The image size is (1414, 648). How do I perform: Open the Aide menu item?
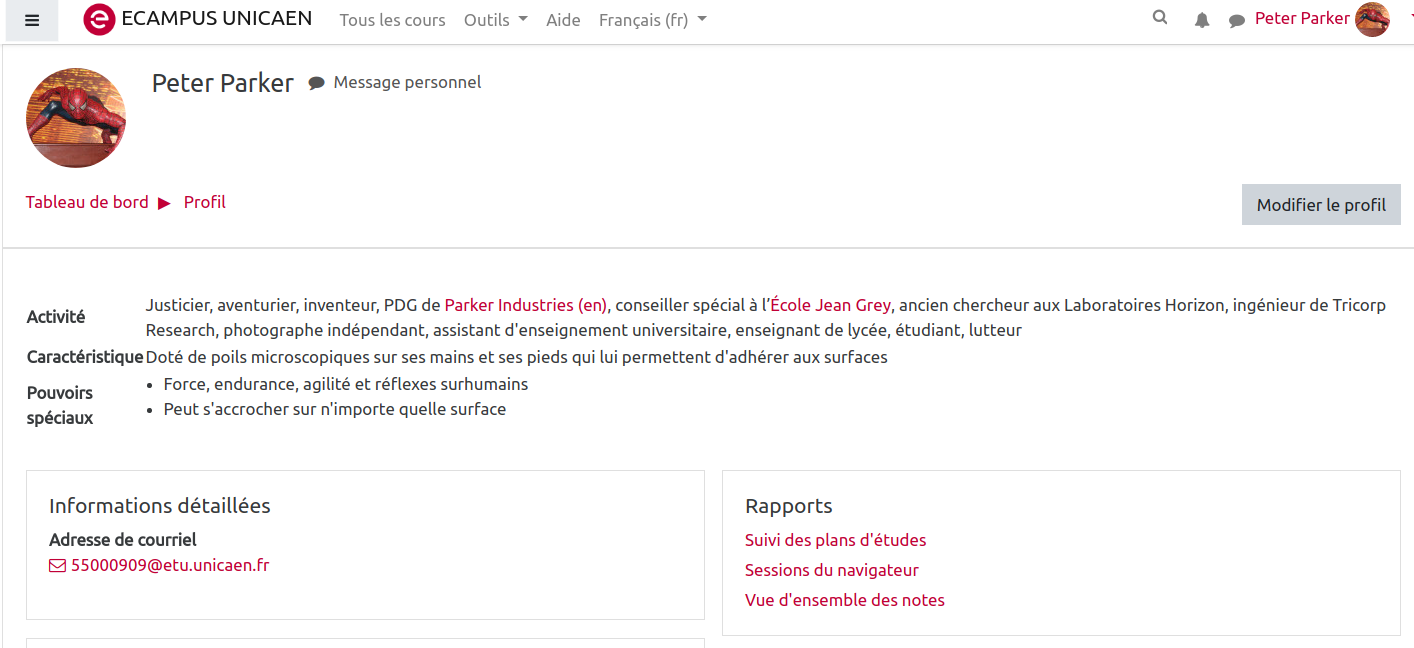[x=563, y=20]
